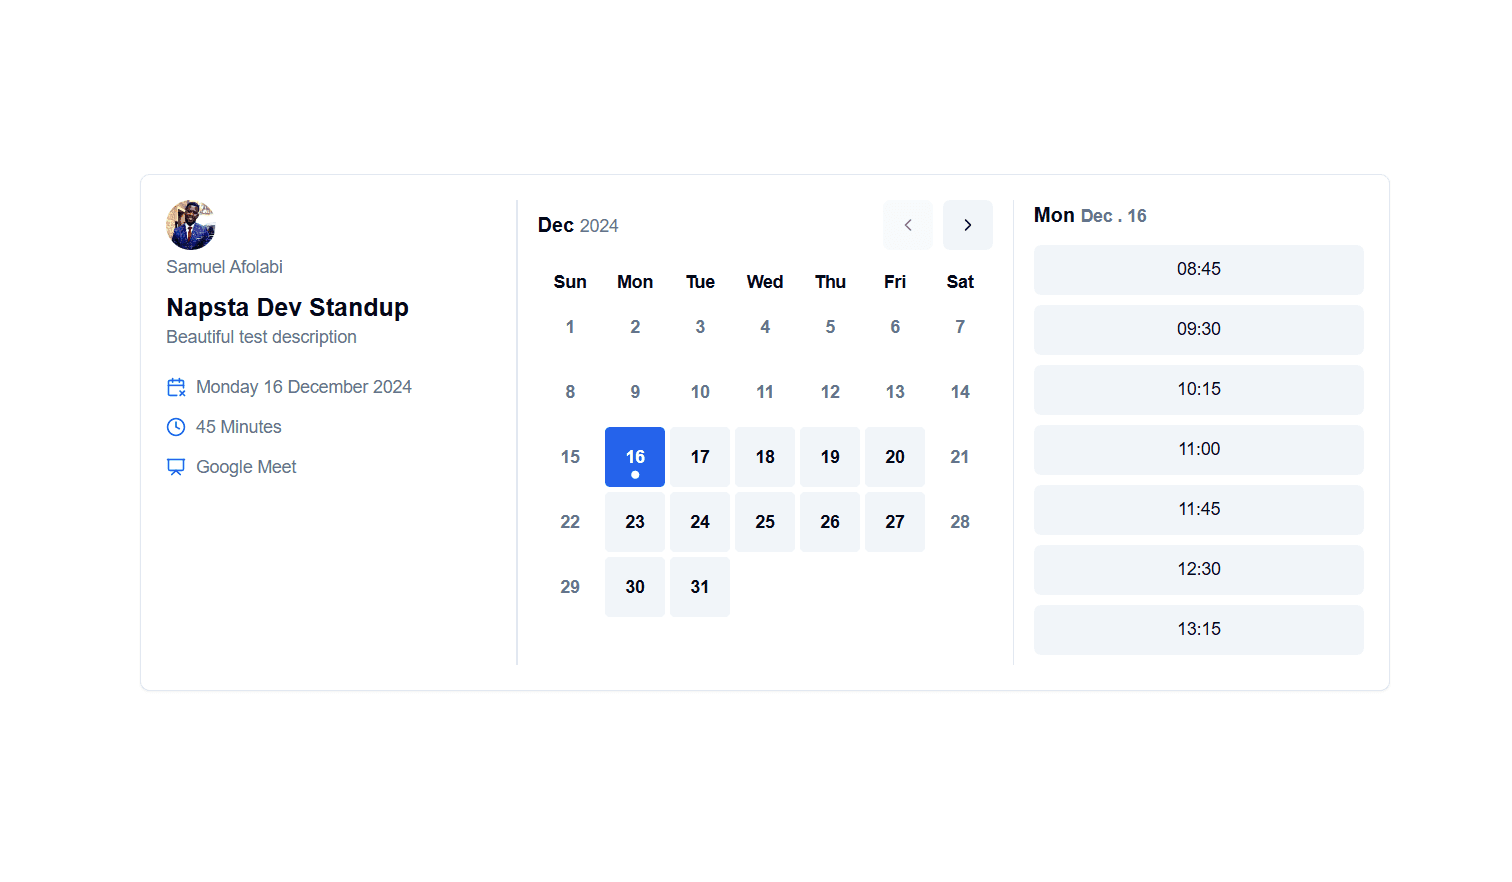
Task: Go to previous month with left chevron
Action: coord(908,225)
